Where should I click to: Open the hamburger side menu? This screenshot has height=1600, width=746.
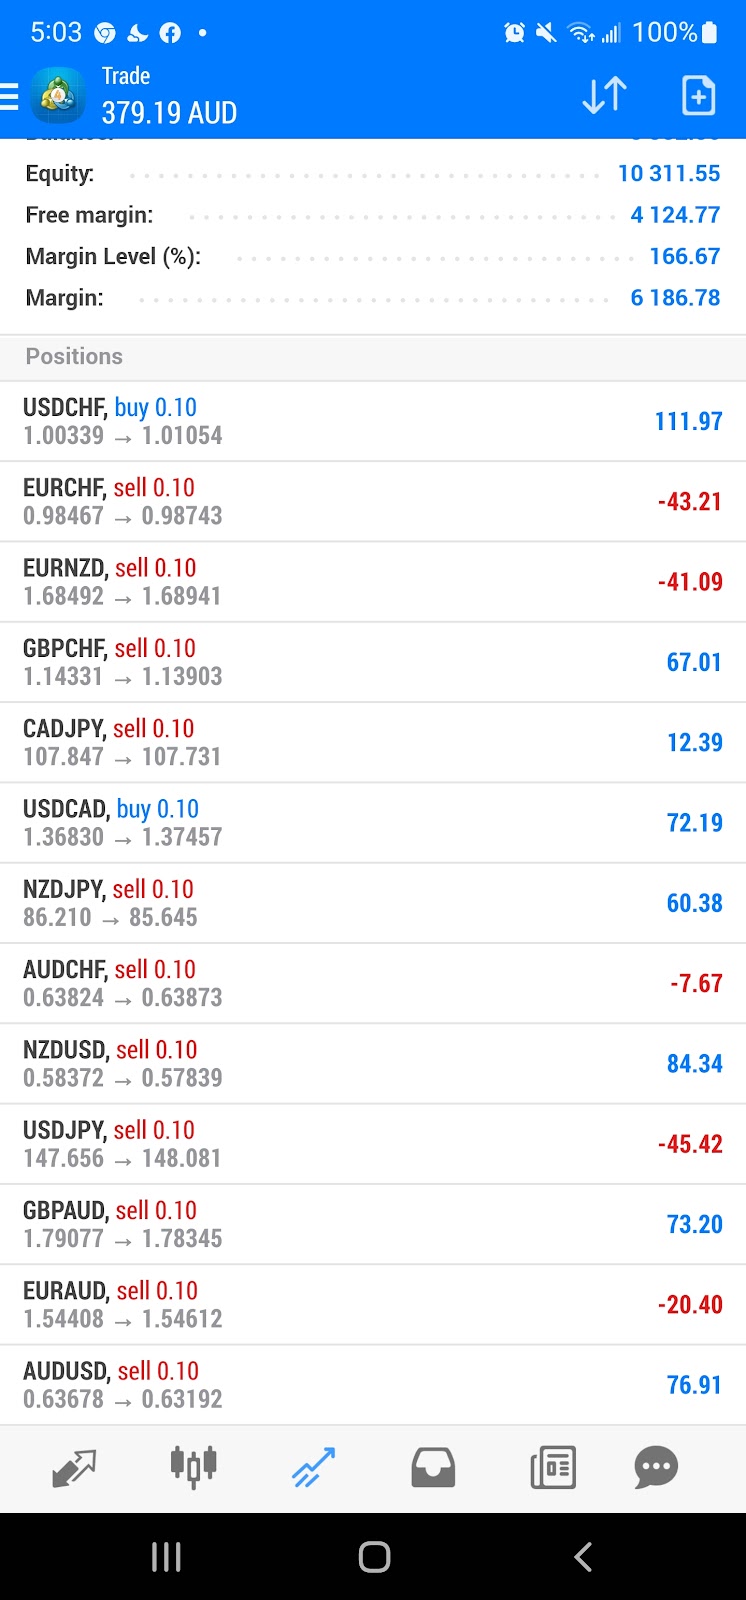tap(9, 96)
